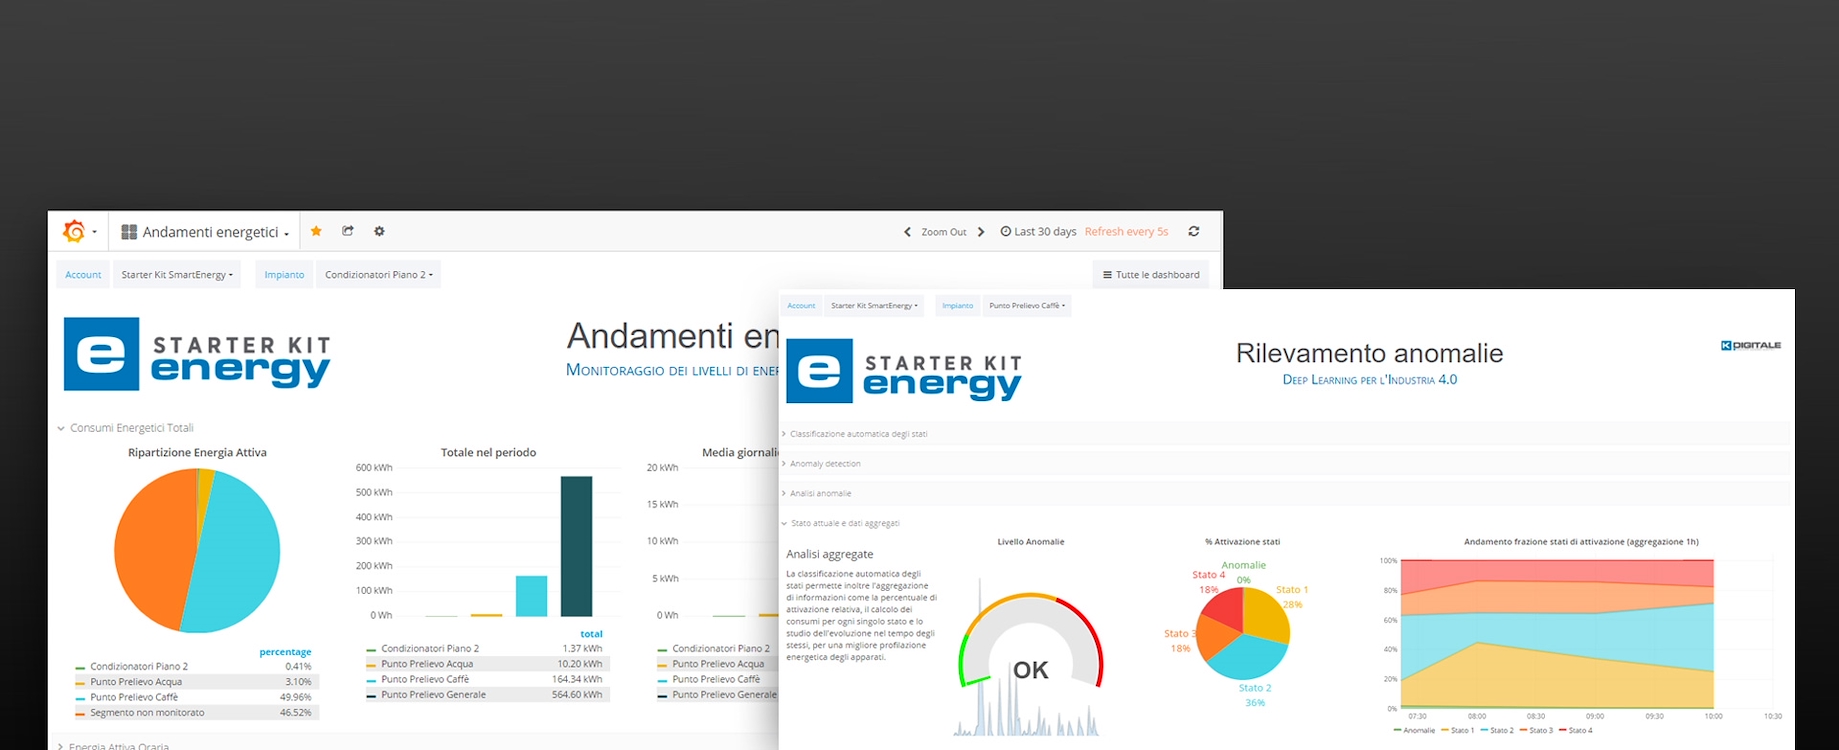This screenshot has height=750, width=1839.
Task: Star the Andamenti energetici dashboard
Action: [316, 231]
